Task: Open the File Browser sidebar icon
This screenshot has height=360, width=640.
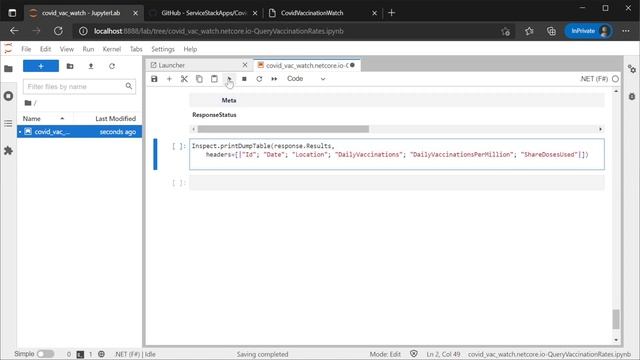Action: pos(8,69)
